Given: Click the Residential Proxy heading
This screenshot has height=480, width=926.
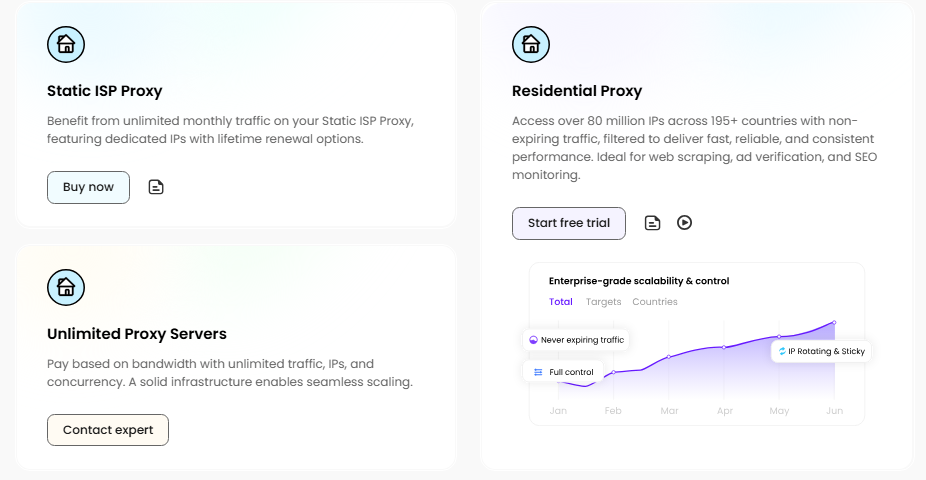Looking at the screenshot, I should 577,91.
